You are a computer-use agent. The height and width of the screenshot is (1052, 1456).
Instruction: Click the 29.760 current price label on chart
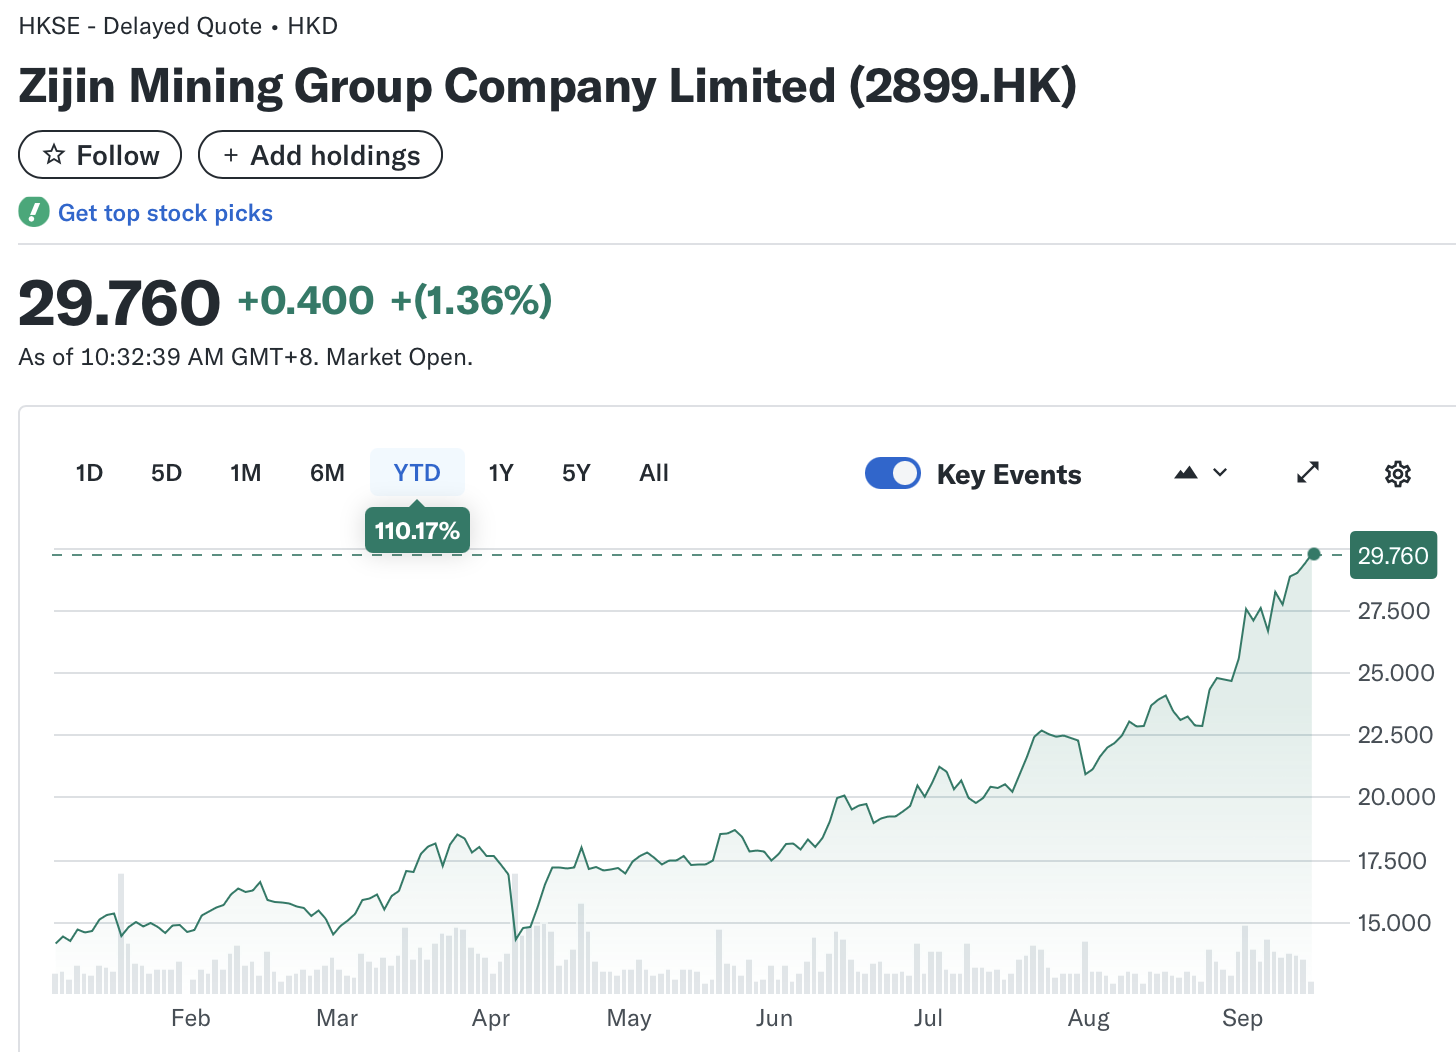(1392, 556)
